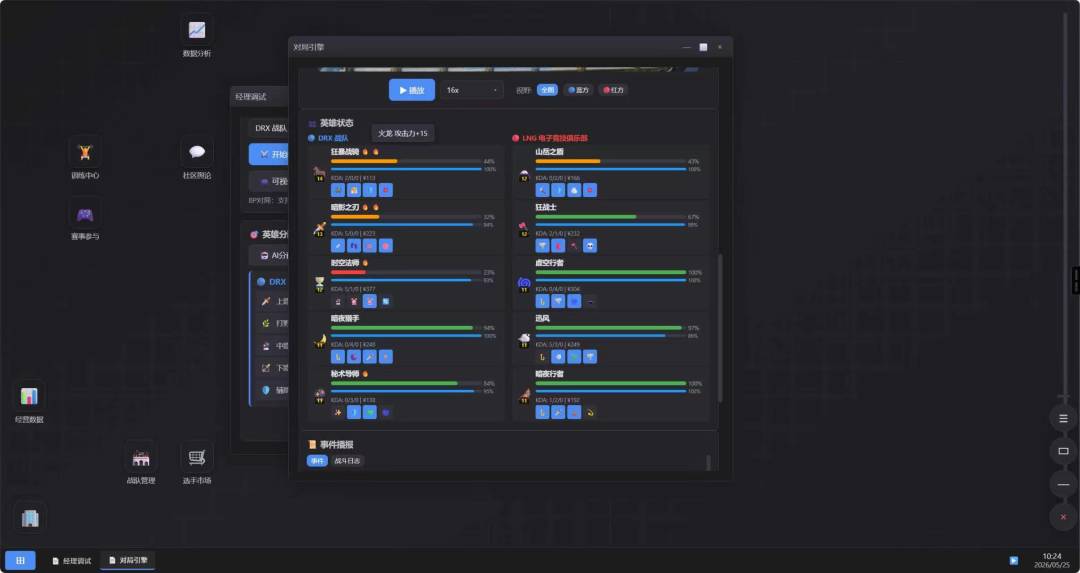Click the 播放 play button

click(x=412, y=90)
